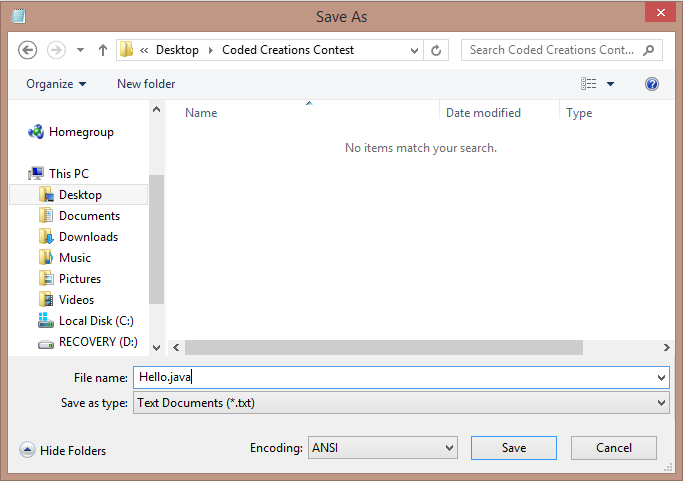Go up one folder level
The width and height of the screenshot is (683, 481).
point(103,50)
